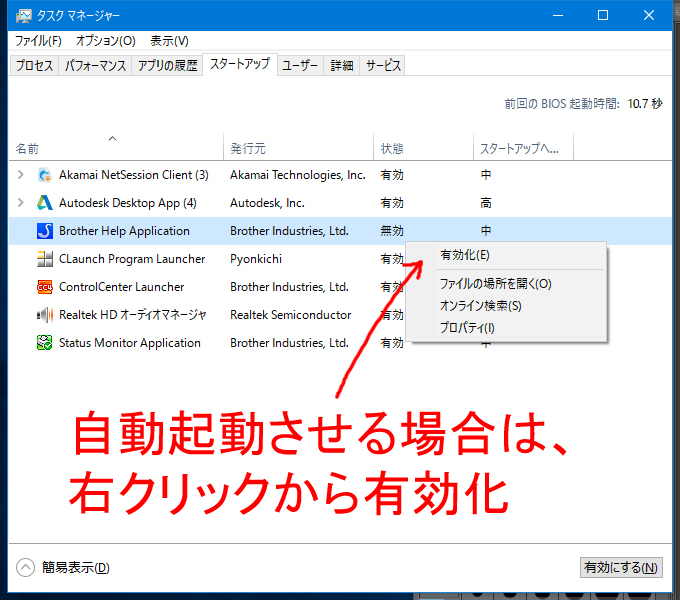Maximize the Task Manager window
Image resolution: width=680 pixels, height=600 pixels.
(x=603, y=16)
